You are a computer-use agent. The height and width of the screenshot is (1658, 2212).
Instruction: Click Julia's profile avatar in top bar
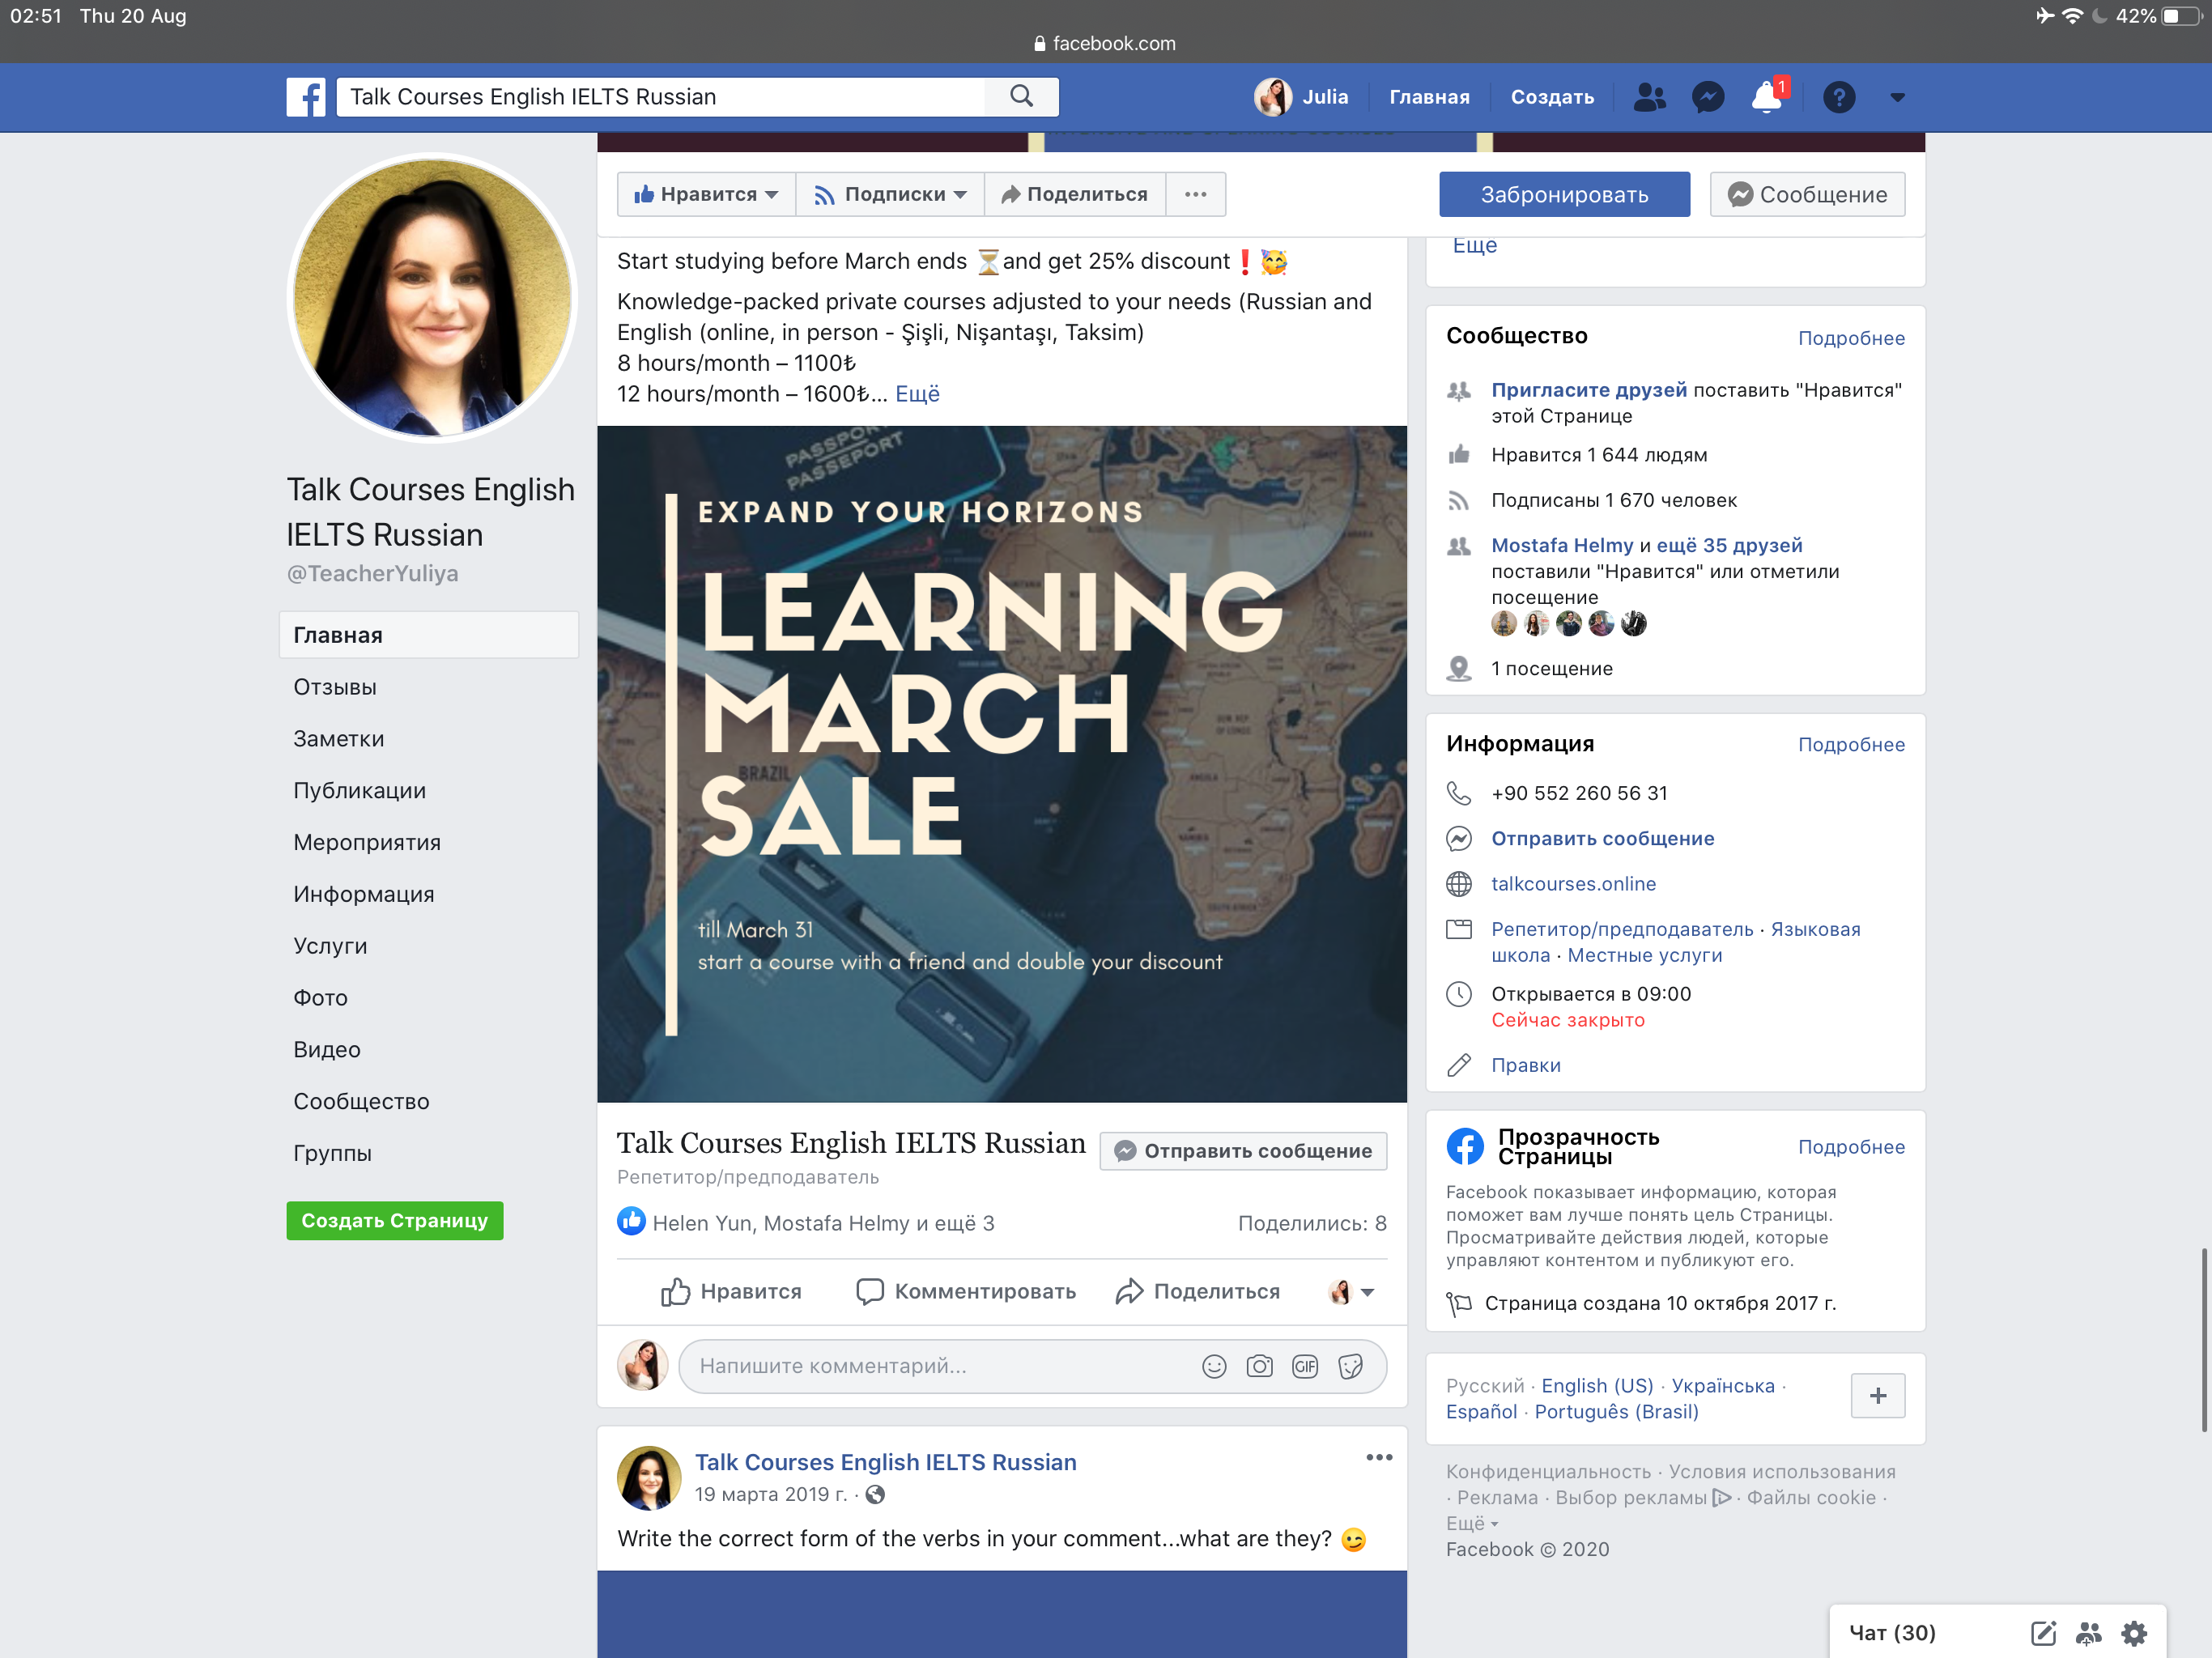click(1273, 97)
